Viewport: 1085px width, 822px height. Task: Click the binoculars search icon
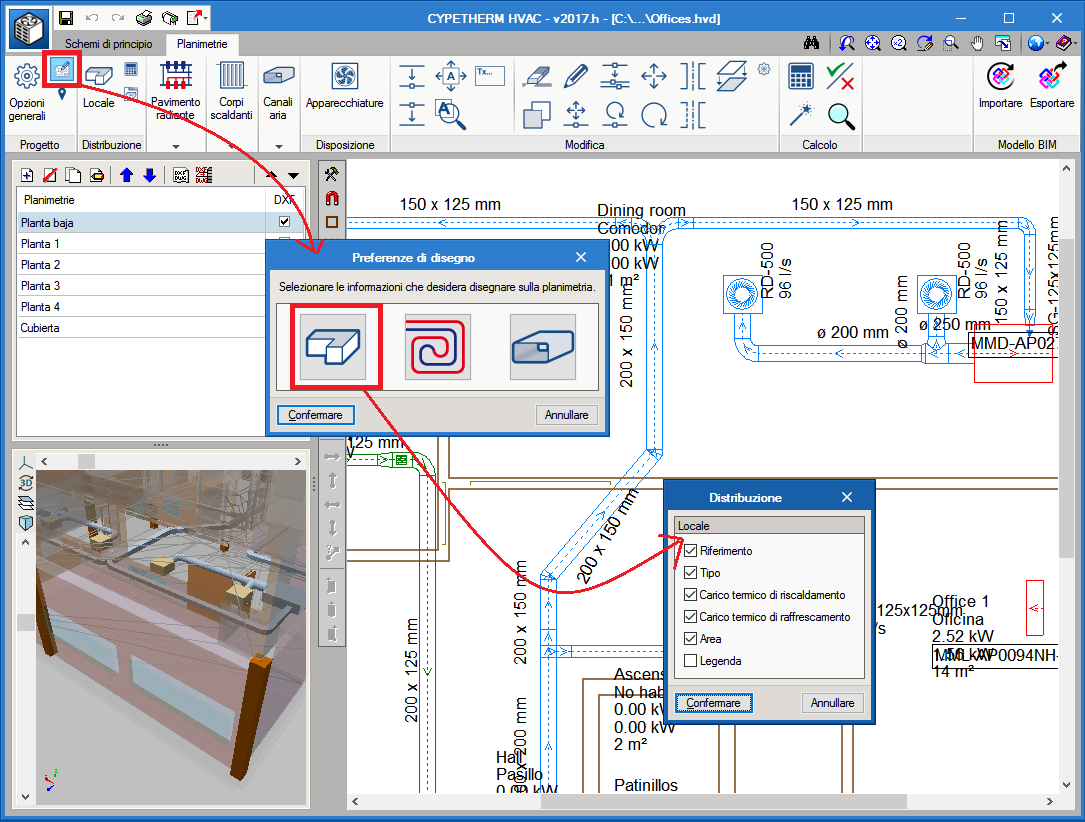point(812,44)
